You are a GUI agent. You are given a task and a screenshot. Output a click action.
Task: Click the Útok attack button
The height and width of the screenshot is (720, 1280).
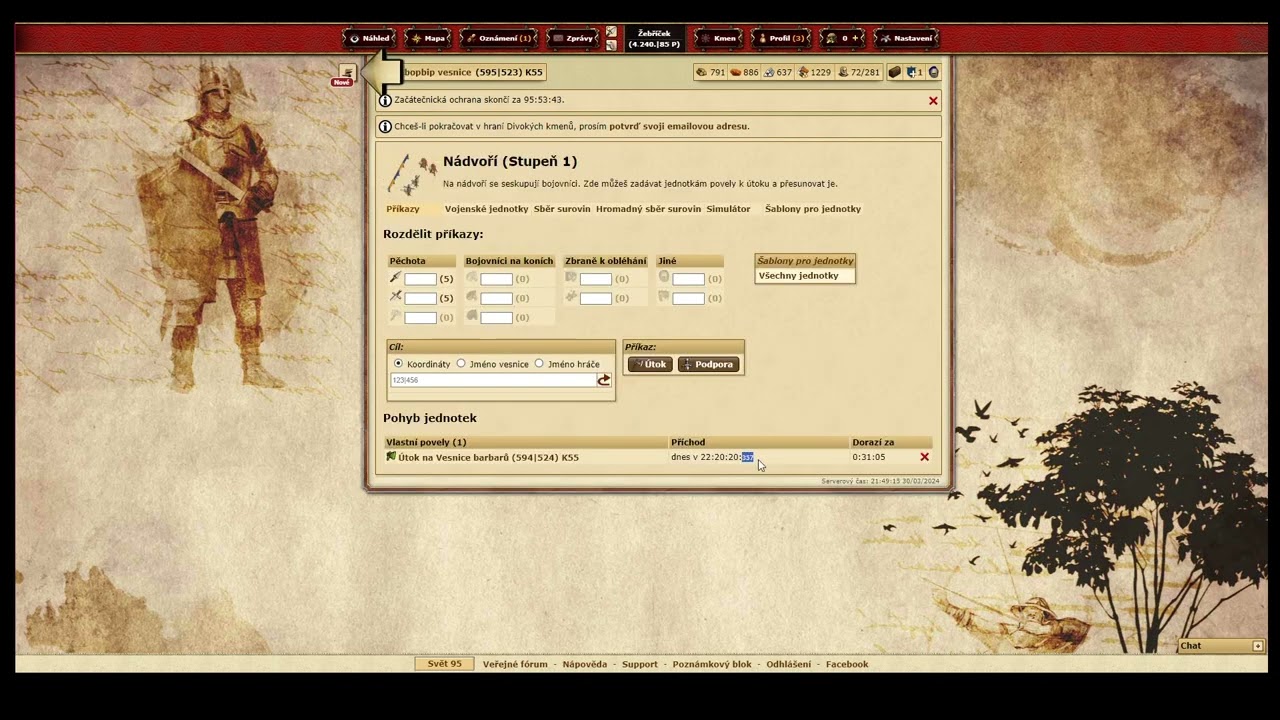click(650, 364)
